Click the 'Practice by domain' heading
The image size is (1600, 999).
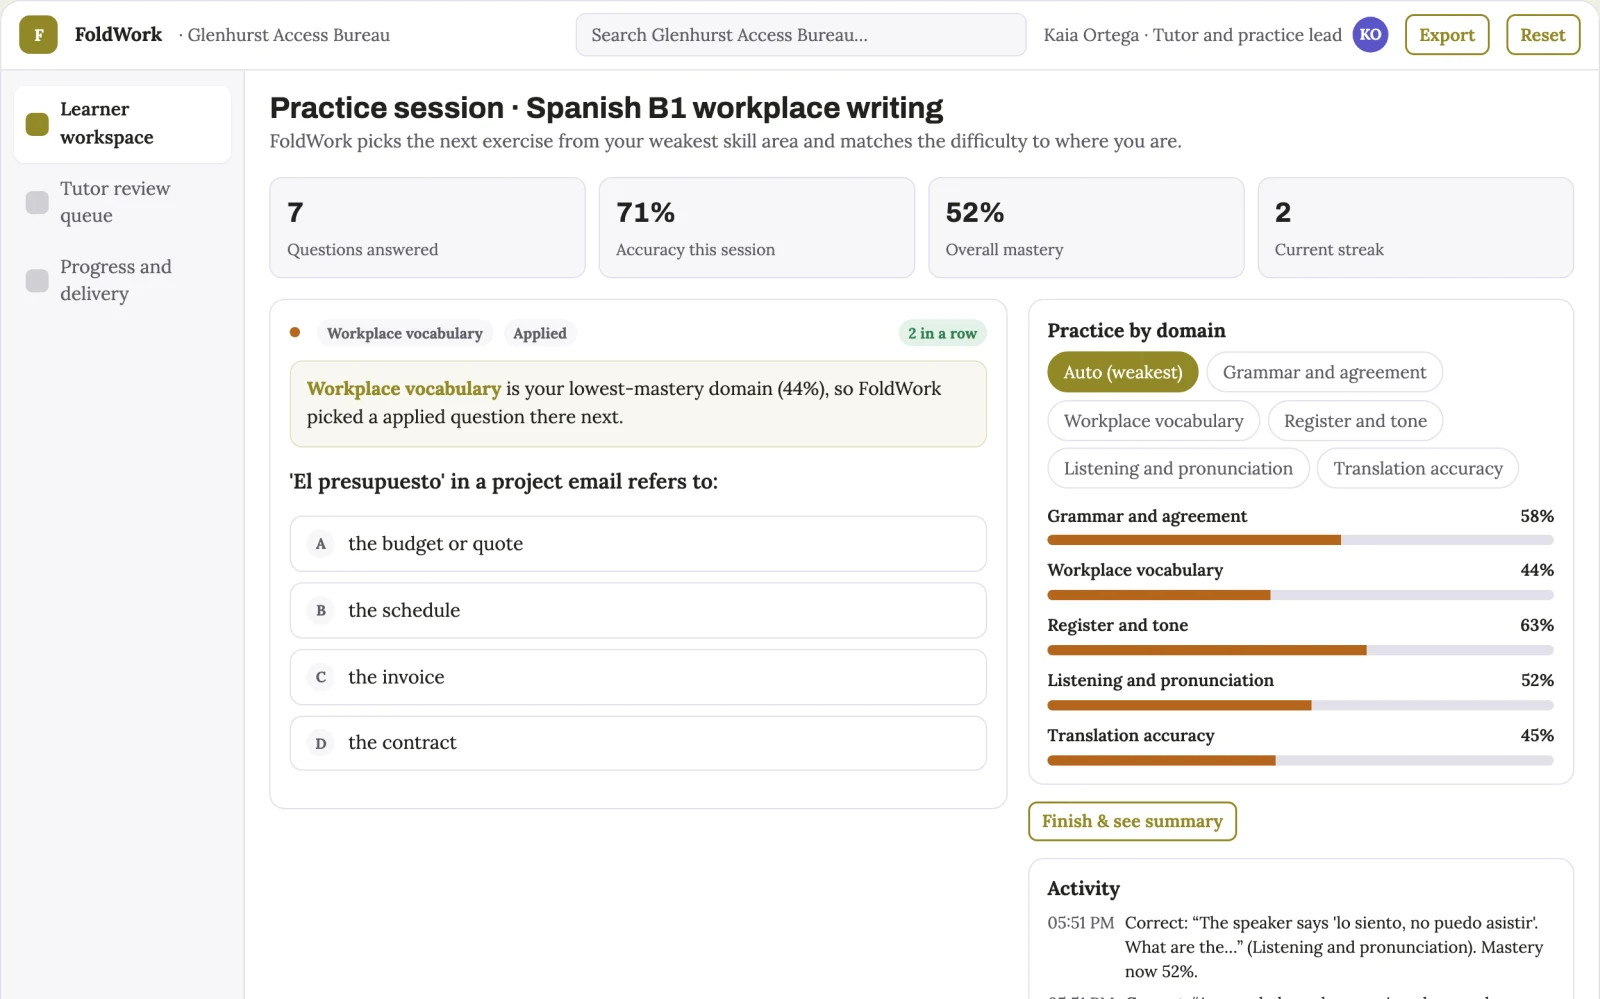(1136, 330)
